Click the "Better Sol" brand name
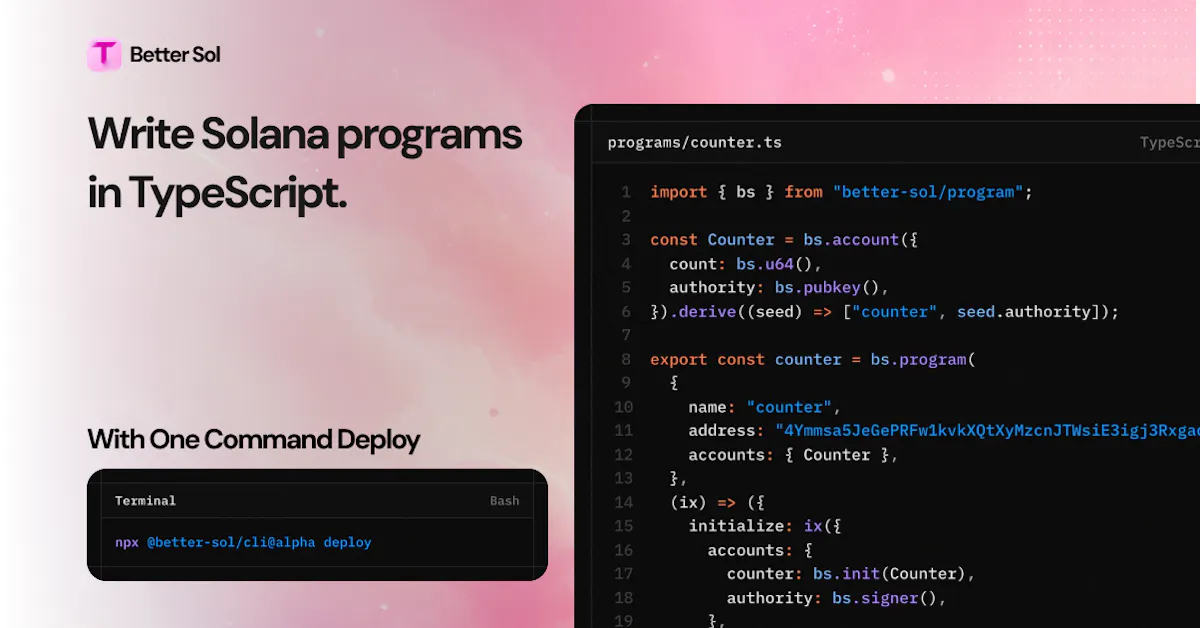1200x628 pixels. coord(175,55)
